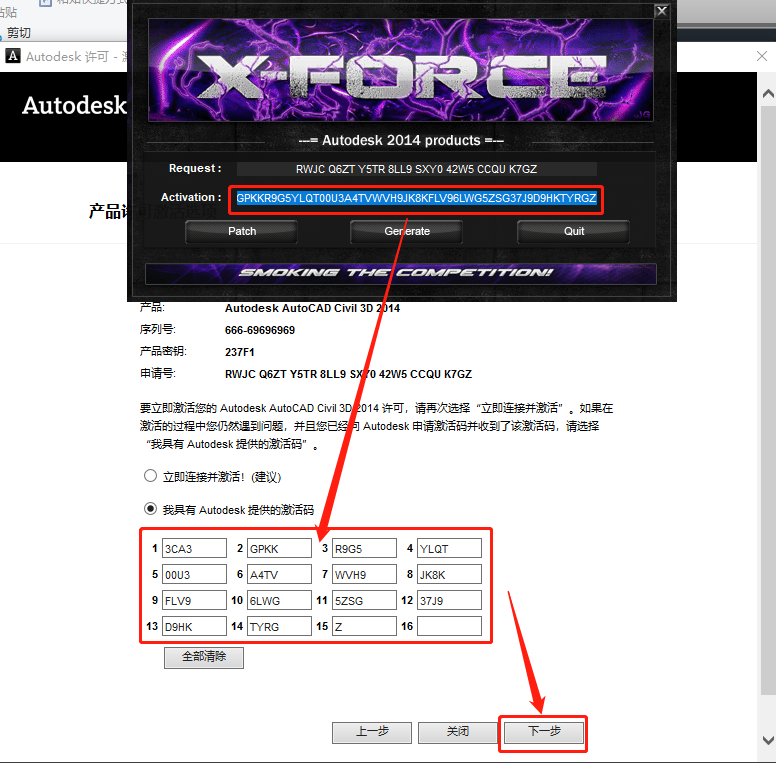Click activation code box 15 containing Z

click(365, 626)
